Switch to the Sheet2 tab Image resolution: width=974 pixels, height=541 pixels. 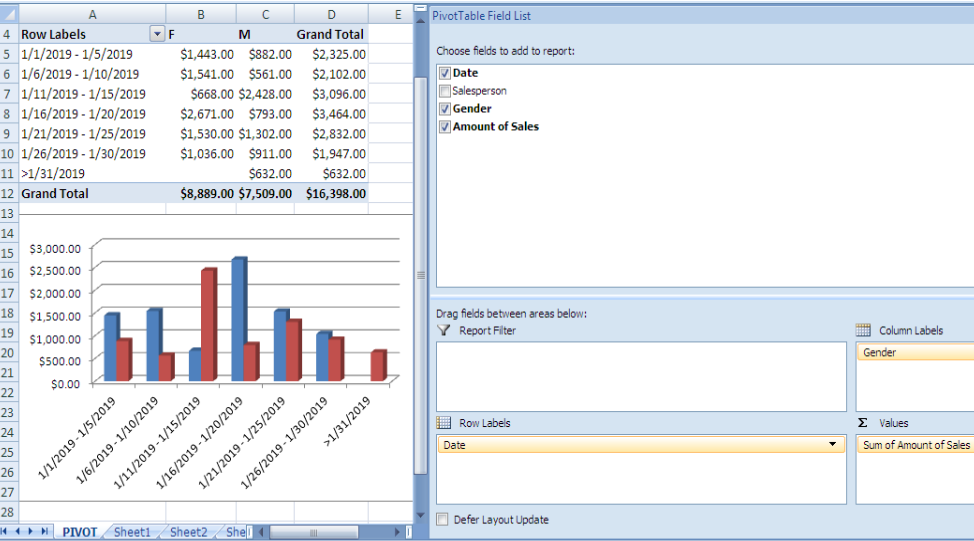(x=188, y=532)
